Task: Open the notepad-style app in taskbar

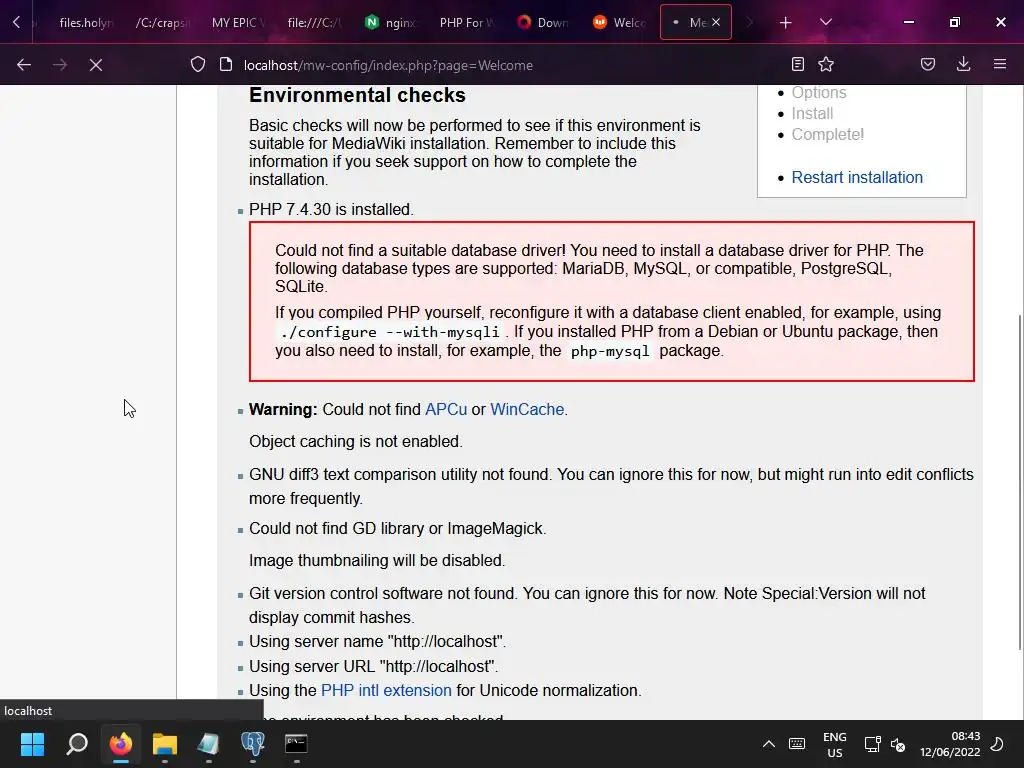Action: coord(208,744)
